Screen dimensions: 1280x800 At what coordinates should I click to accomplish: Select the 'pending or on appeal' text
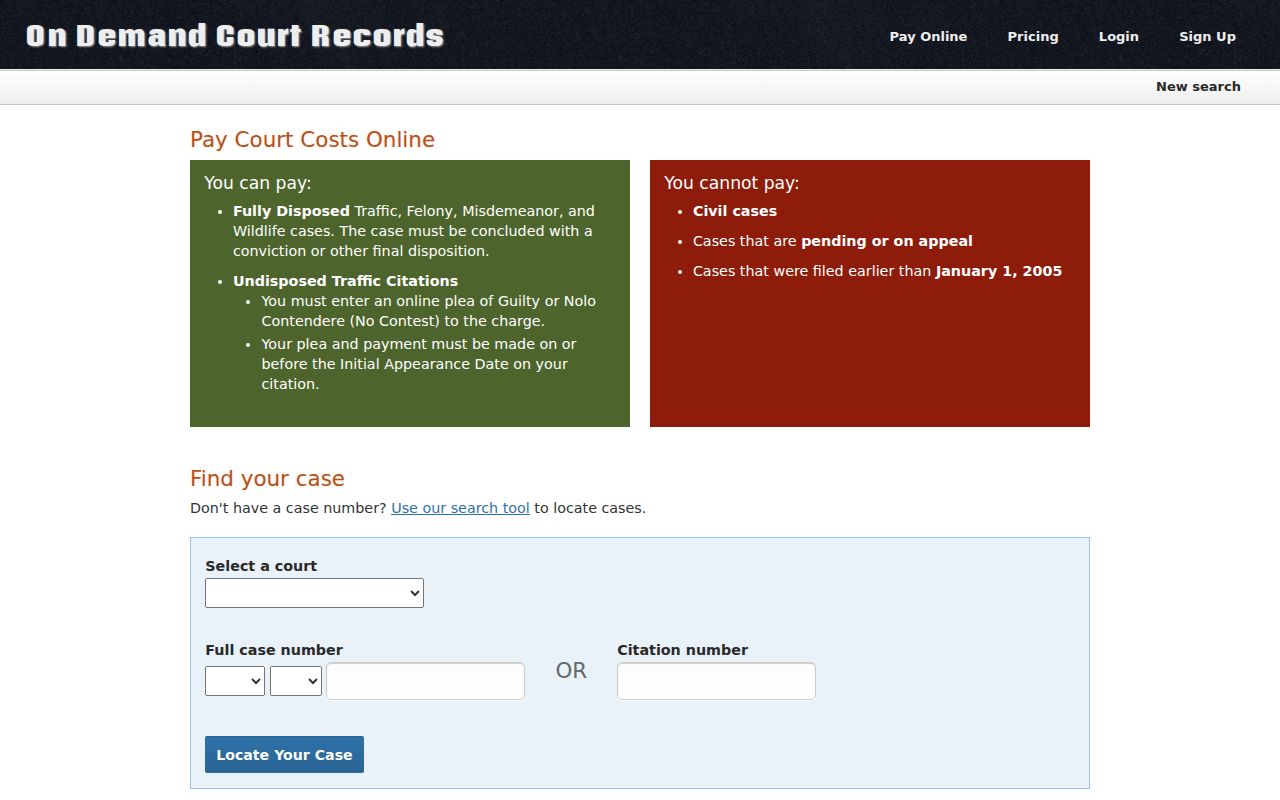(x=887, y=241)
